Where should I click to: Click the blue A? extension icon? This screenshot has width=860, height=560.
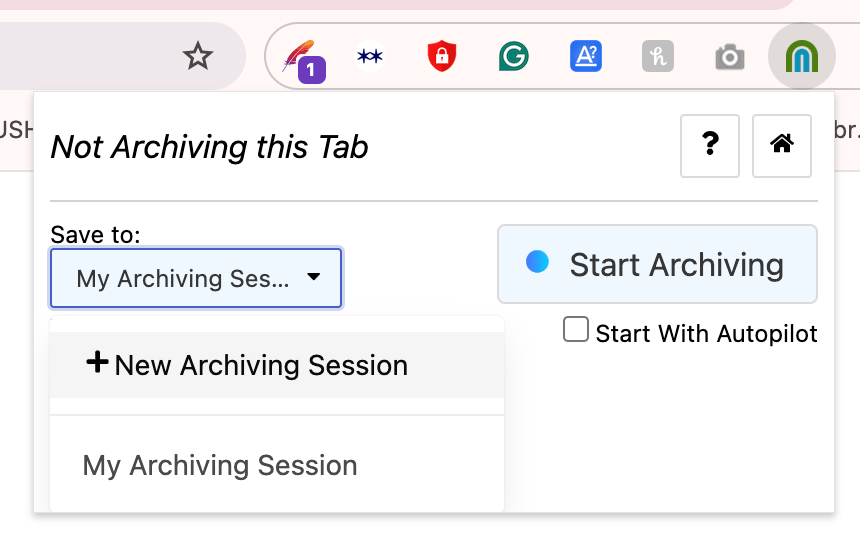coord(585,57)
